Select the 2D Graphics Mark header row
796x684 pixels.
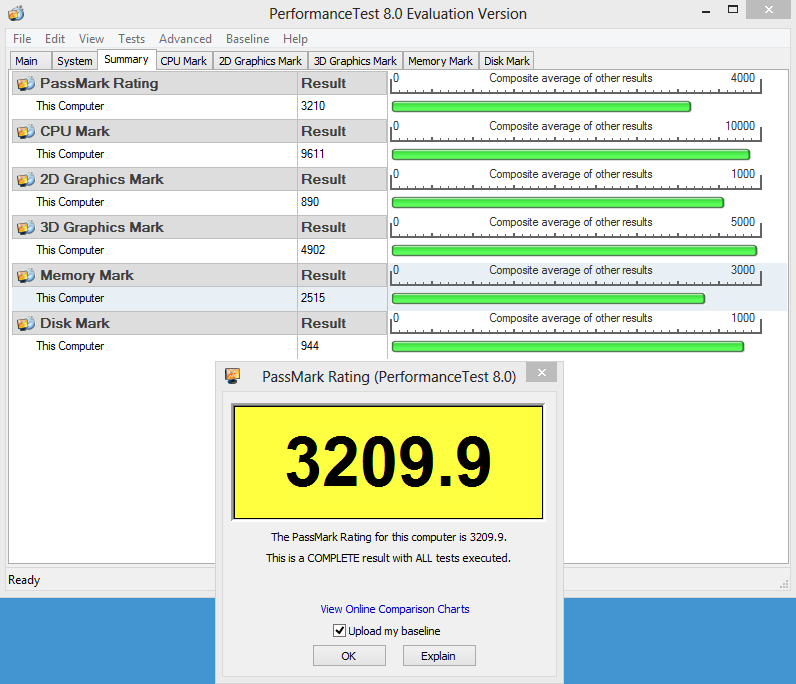200,179
